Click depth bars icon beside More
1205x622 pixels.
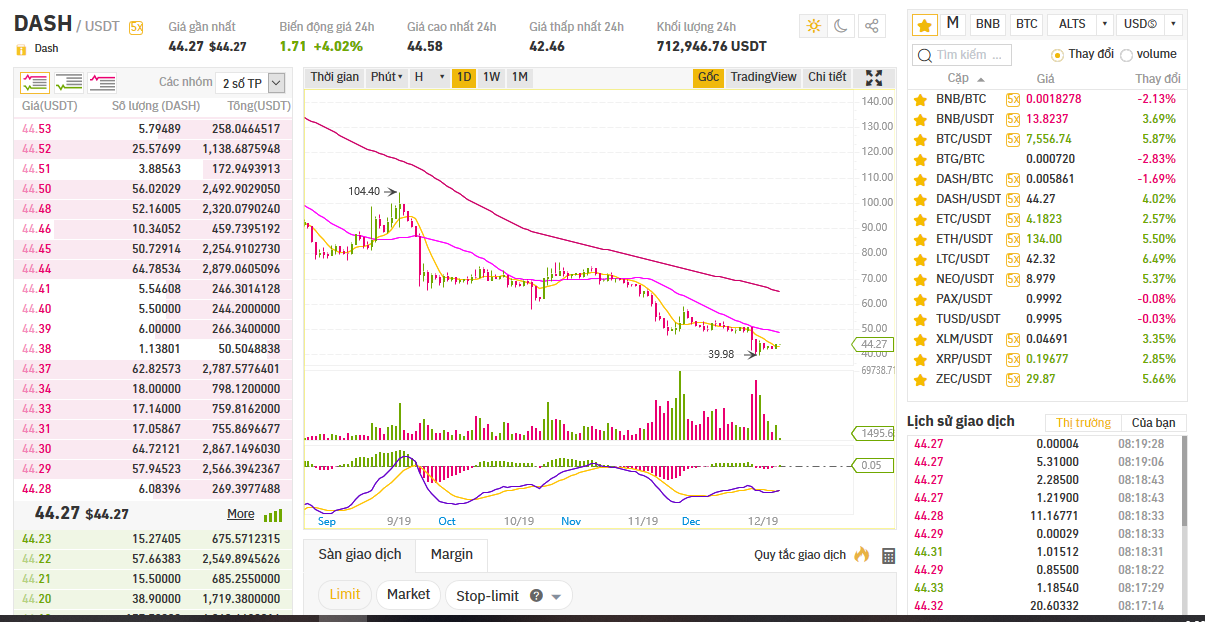pyautogui.click(x=273, y=515)
